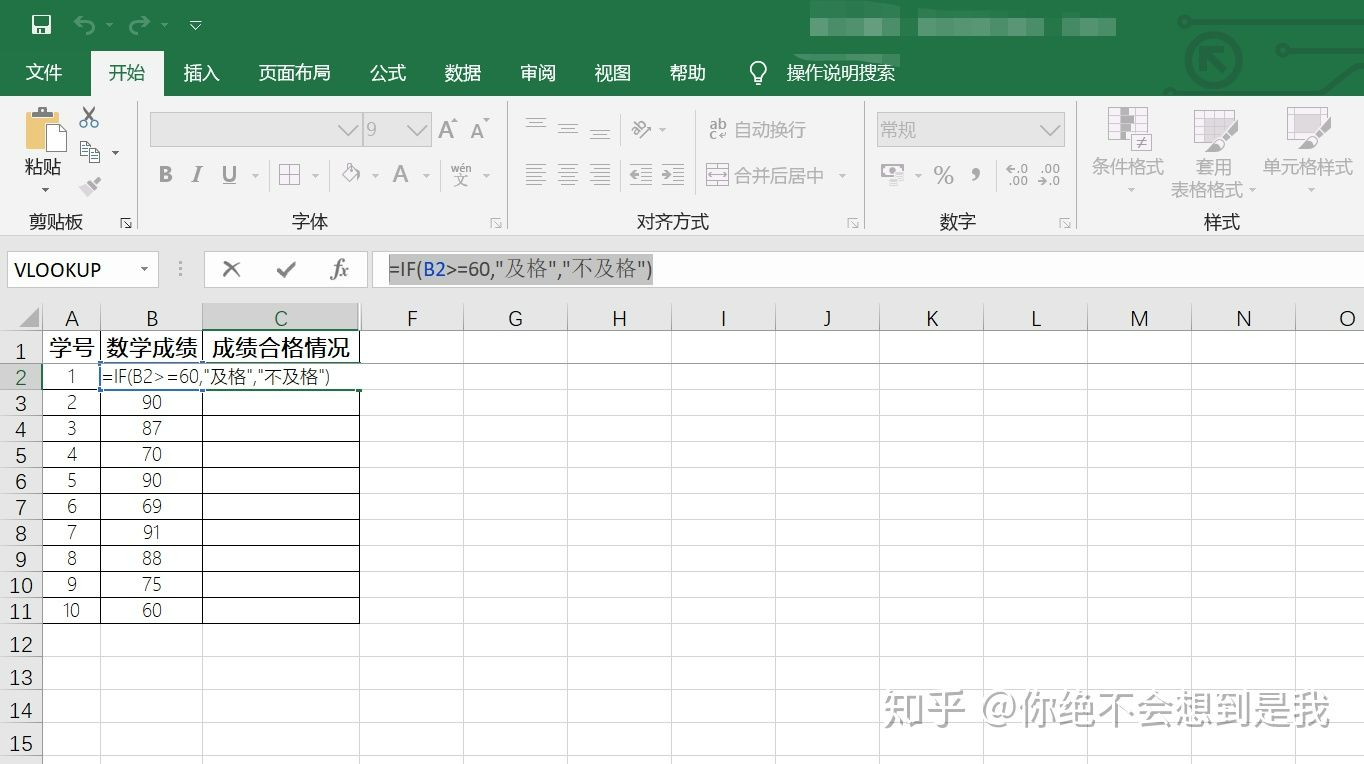The height and width of the screenshot is (764, 1364).
Task: Click cell with 数学成绩 header
Action: (x=152, y=348)
